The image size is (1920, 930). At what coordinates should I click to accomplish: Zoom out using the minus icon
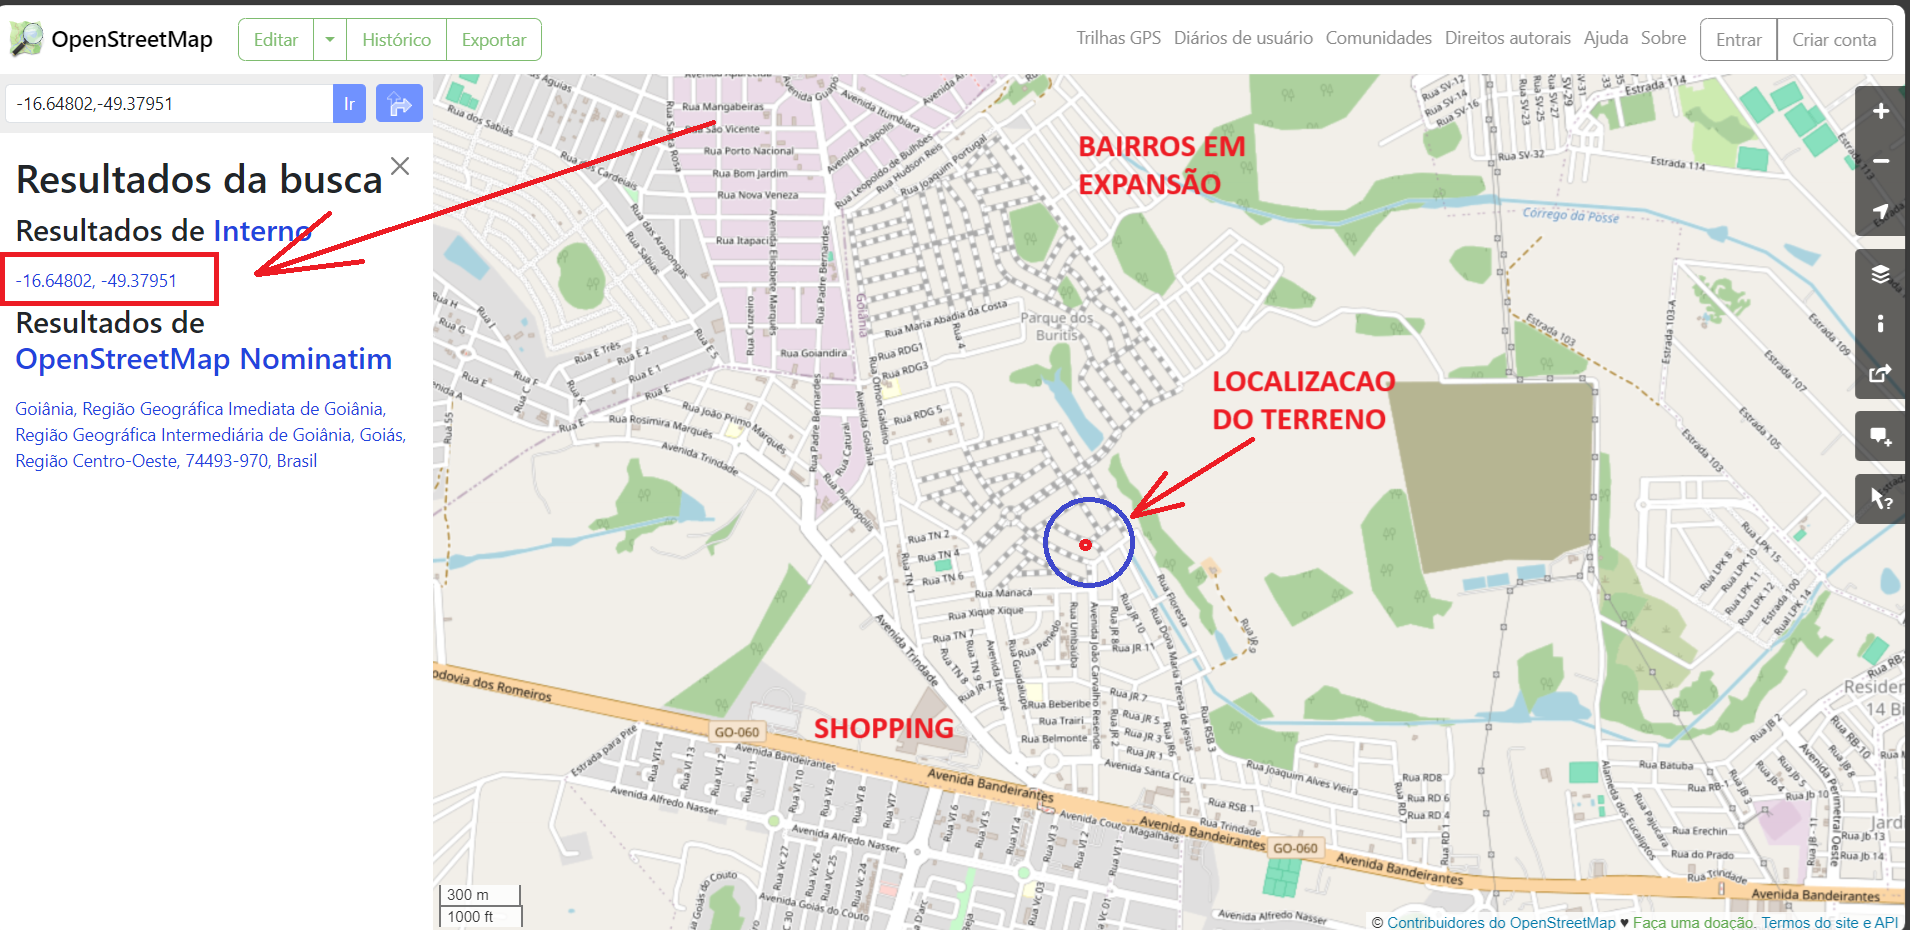point(1880,161)
